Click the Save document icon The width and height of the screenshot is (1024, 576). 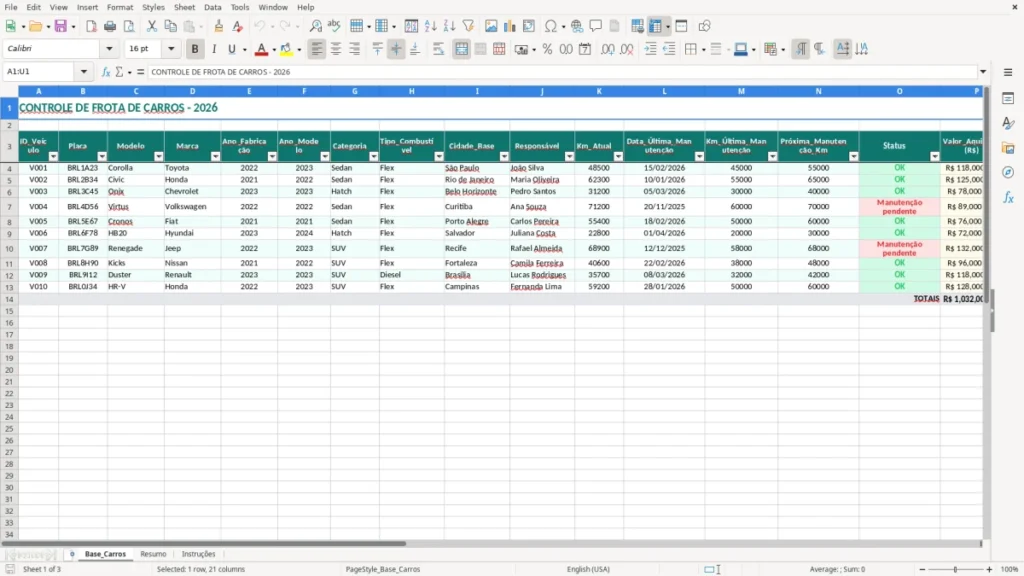pyautogui.click(x=61, y=26)
